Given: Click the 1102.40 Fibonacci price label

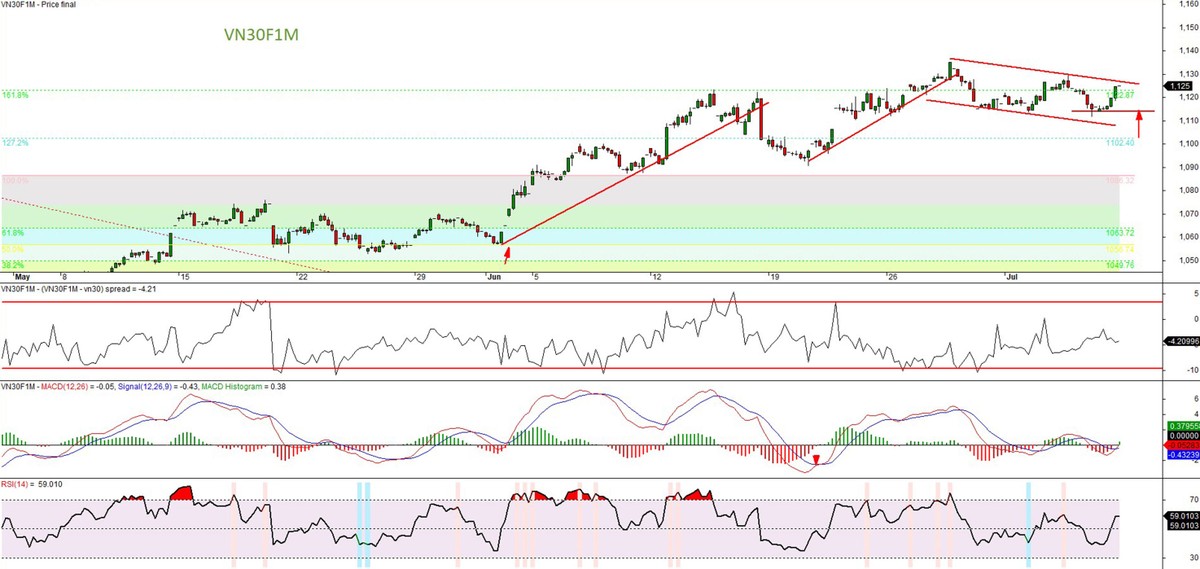Looking at the screenshot, I should coord(1119,144).
